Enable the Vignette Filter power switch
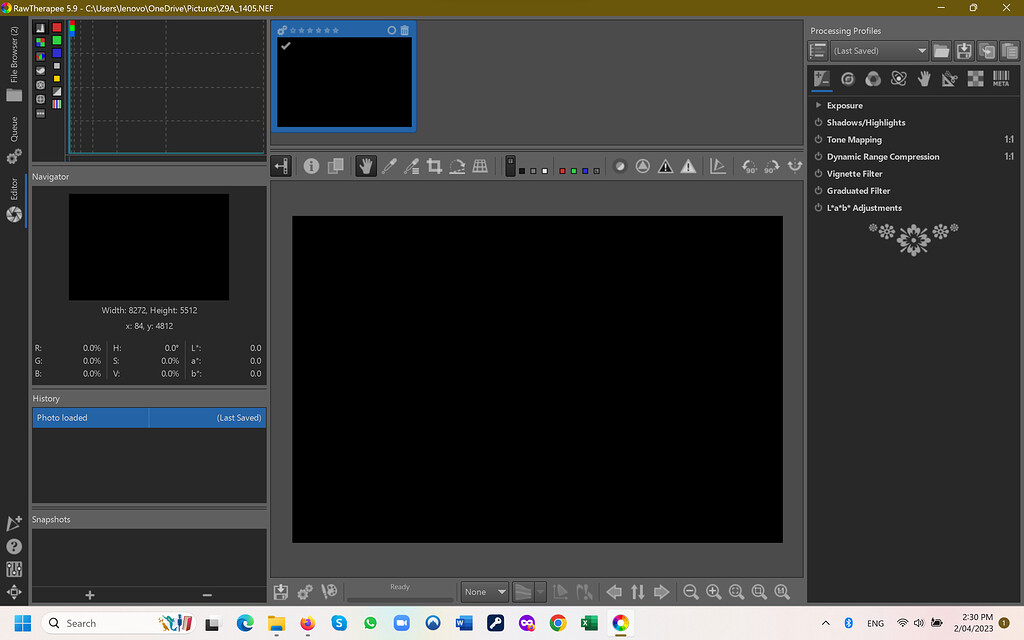Image resolution: width=1024 pixels, height=640 pixels. point(818,173)
